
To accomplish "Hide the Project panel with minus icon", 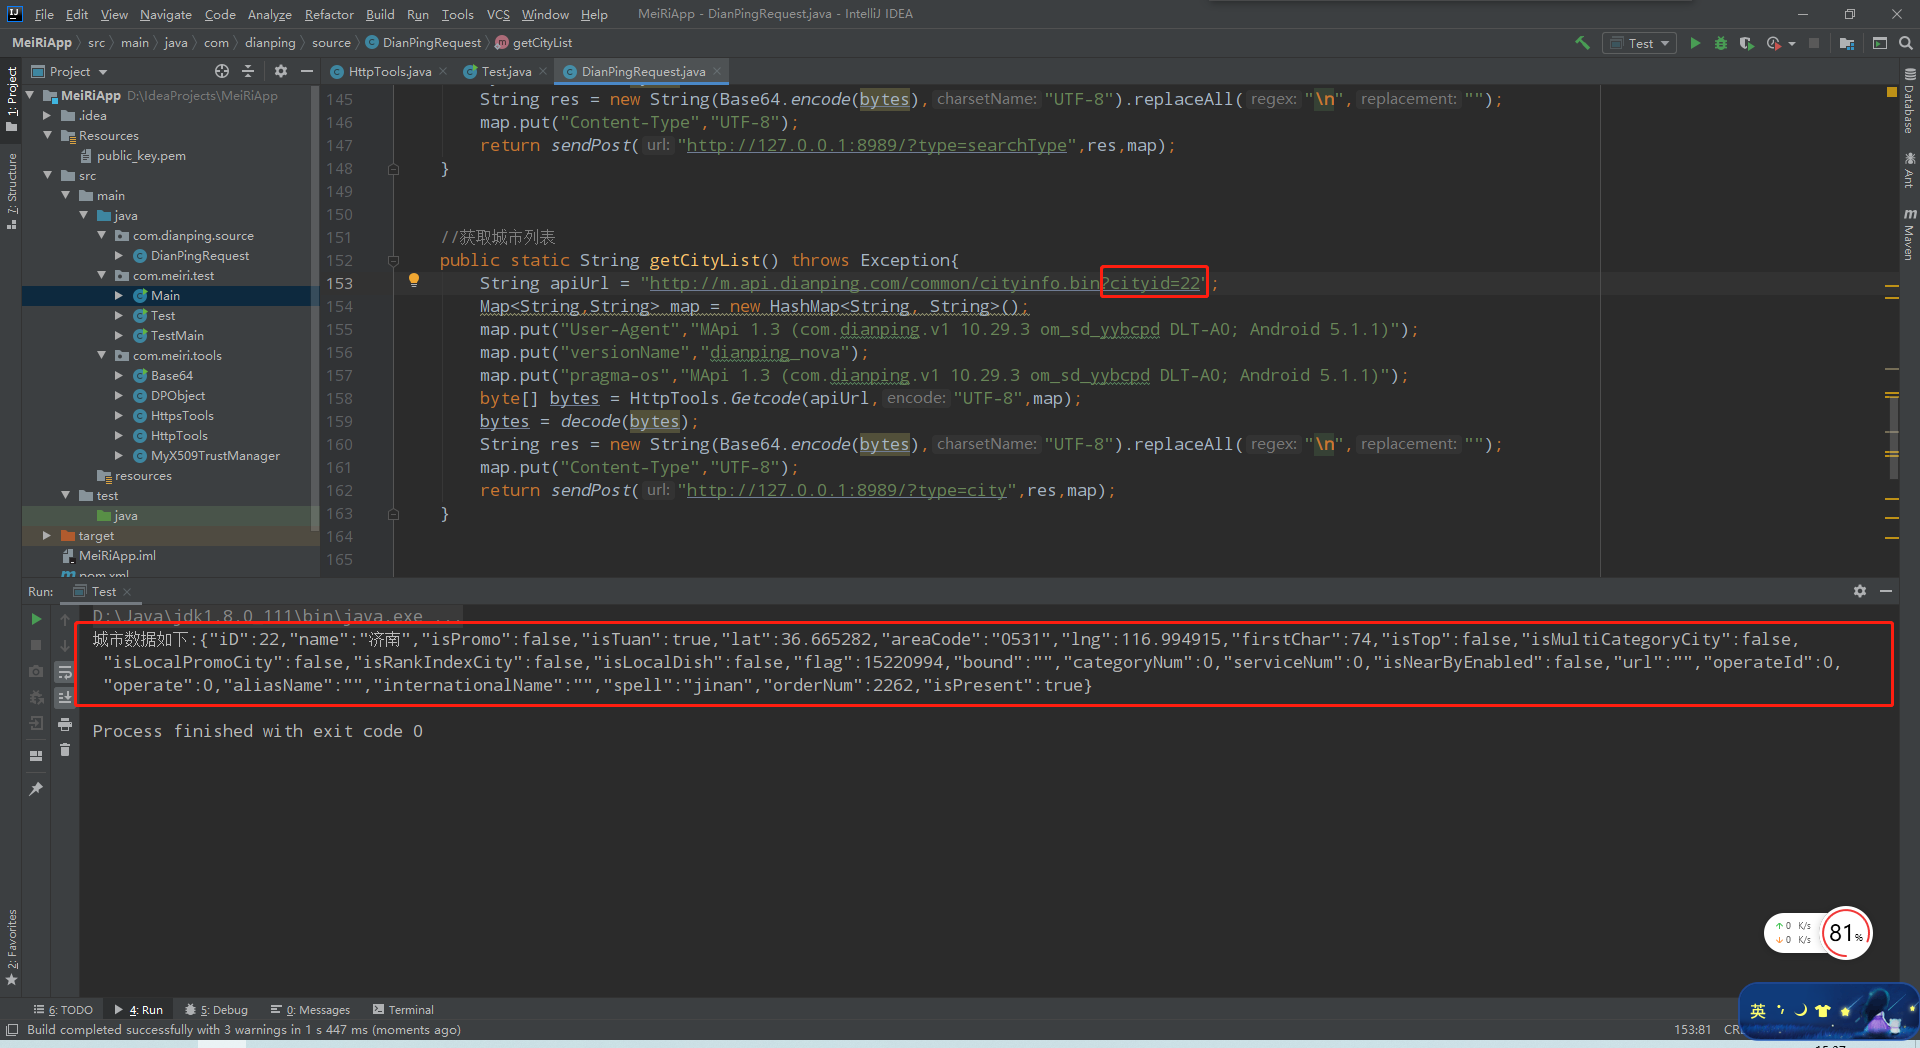I will (306, 71).
